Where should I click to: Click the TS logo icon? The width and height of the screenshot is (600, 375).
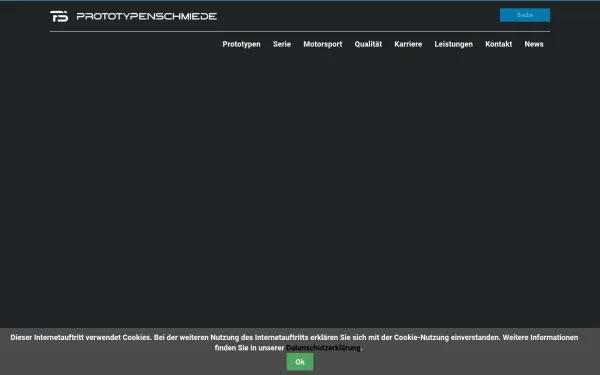59,16
